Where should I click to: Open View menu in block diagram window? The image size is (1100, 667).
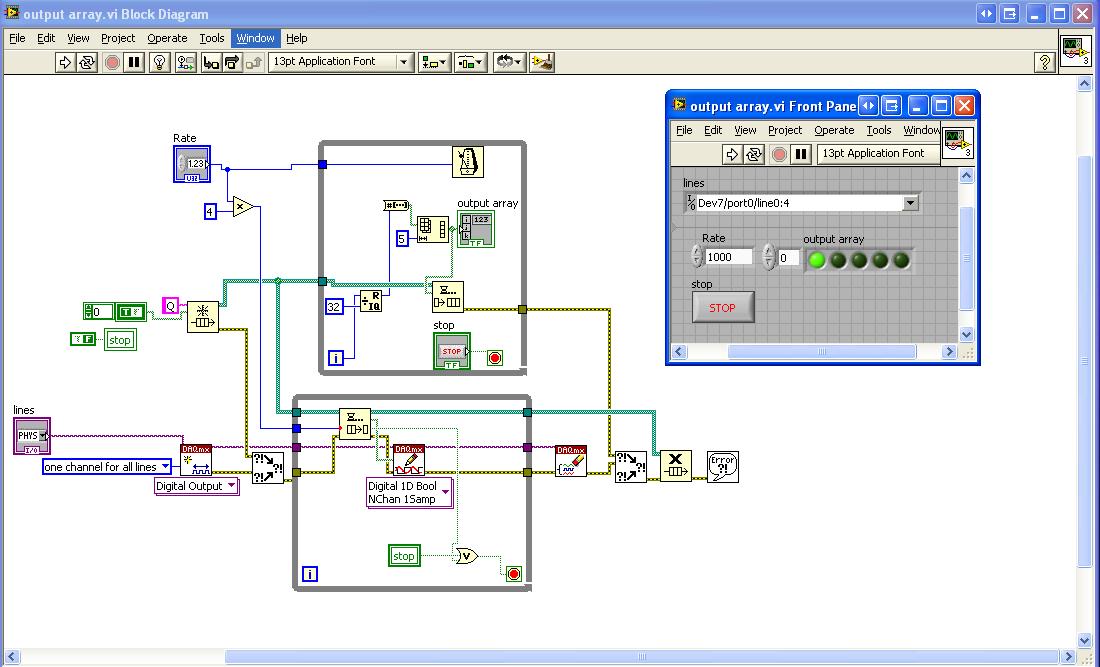click(78, 38)
